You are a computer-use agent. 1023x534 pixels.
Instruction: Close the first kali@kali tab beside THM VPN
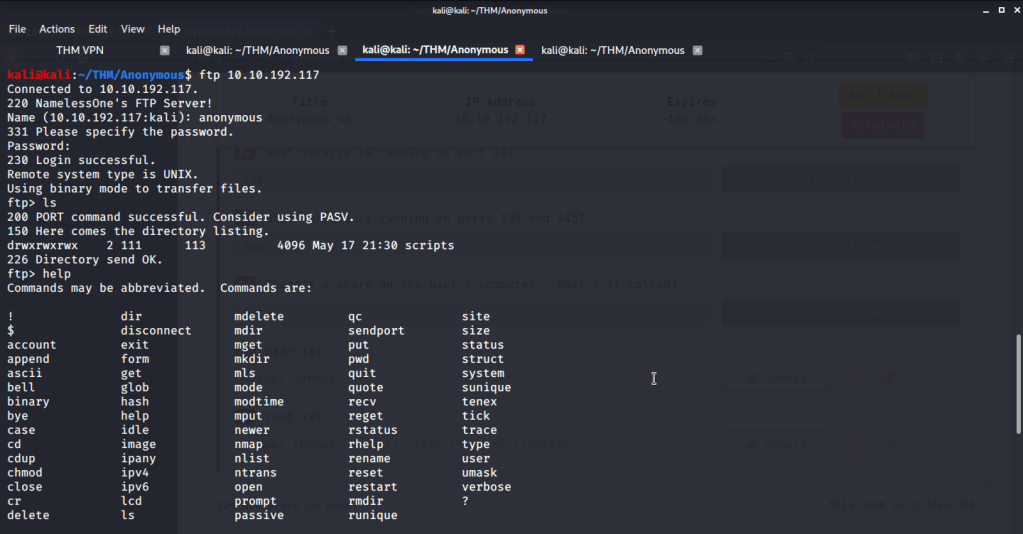coord(342,50)
